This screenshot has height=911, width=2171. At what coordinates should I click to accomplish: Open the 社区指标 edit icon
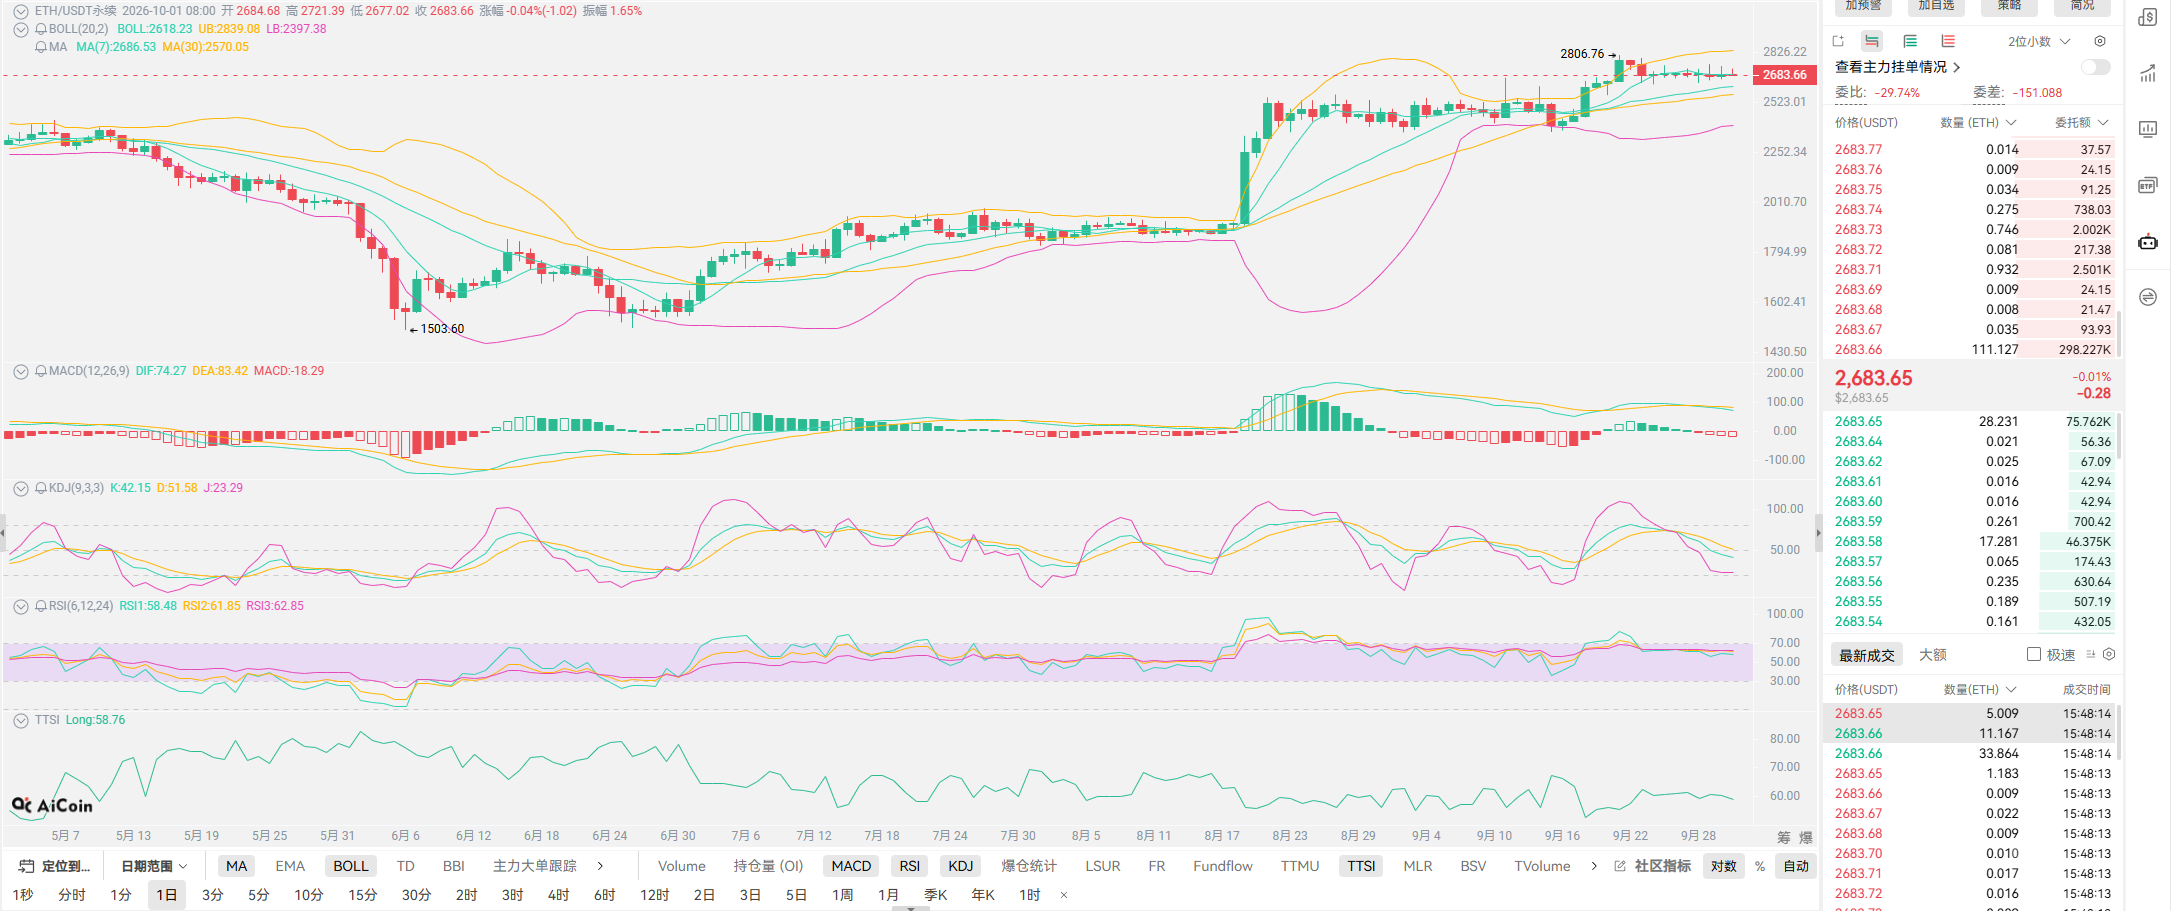click(1620, 866)
